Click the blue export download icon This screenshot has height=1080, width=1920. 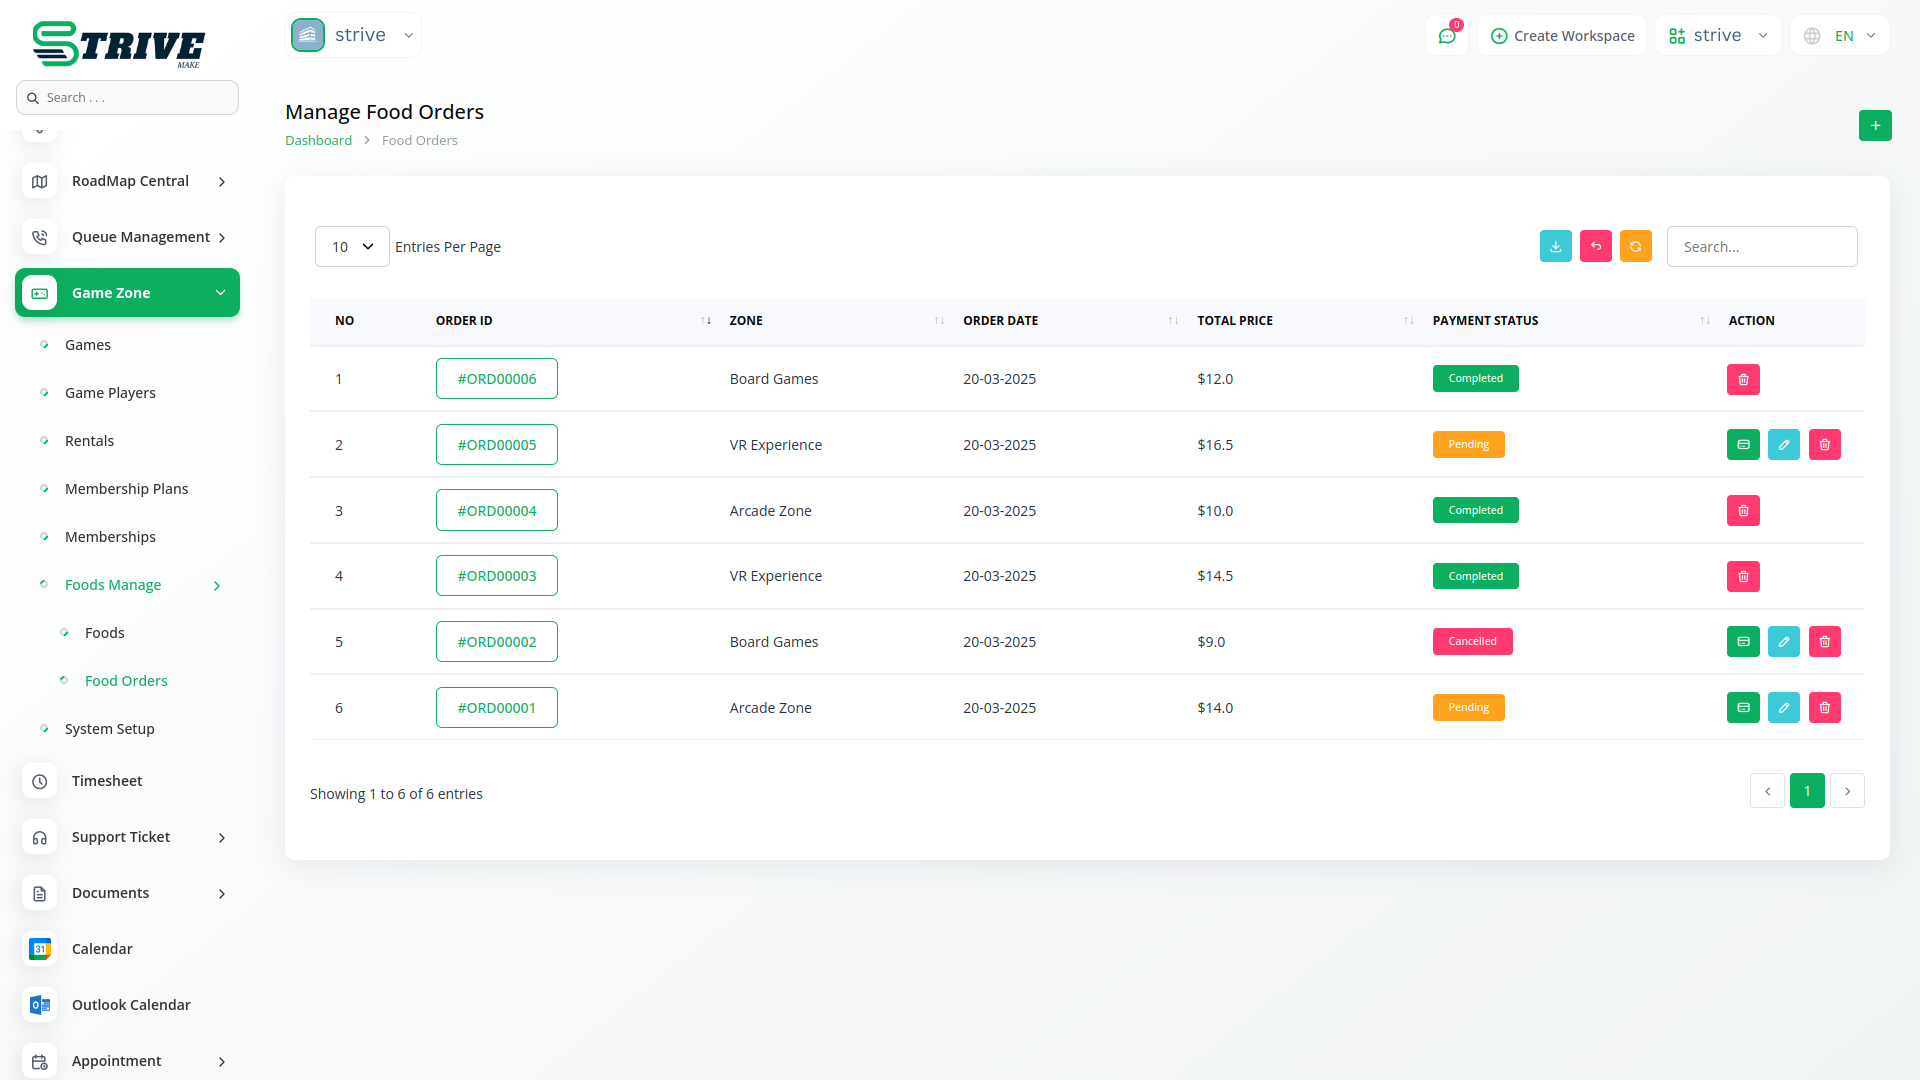1555,246
